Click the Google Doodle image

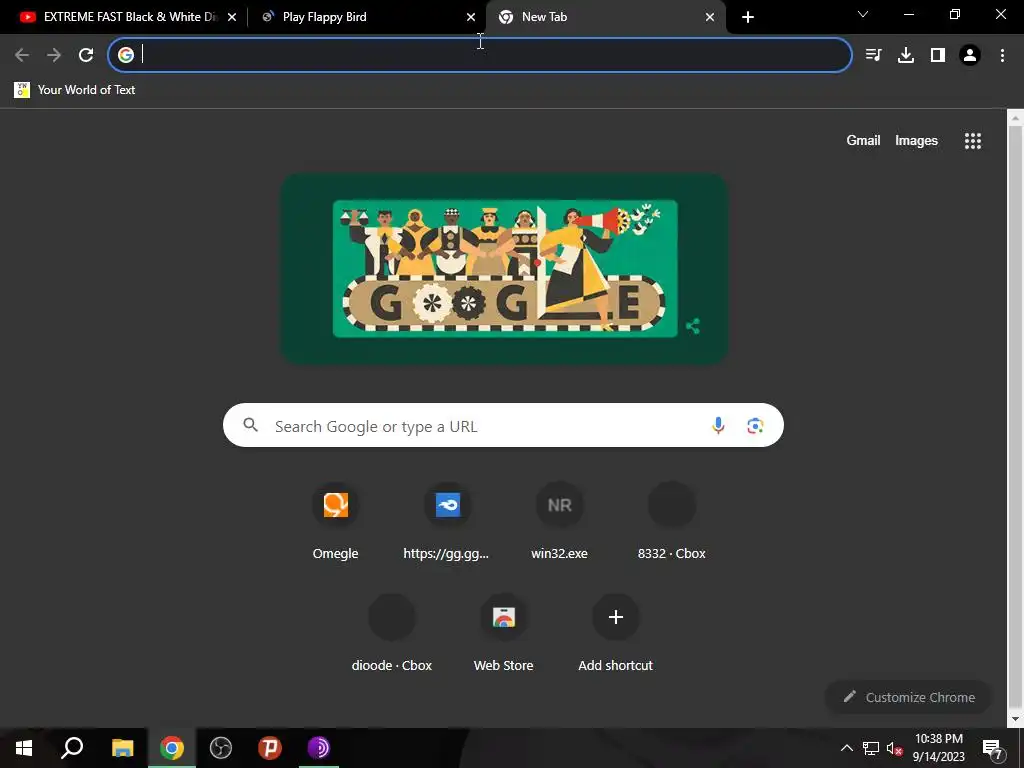pos(505,268)
